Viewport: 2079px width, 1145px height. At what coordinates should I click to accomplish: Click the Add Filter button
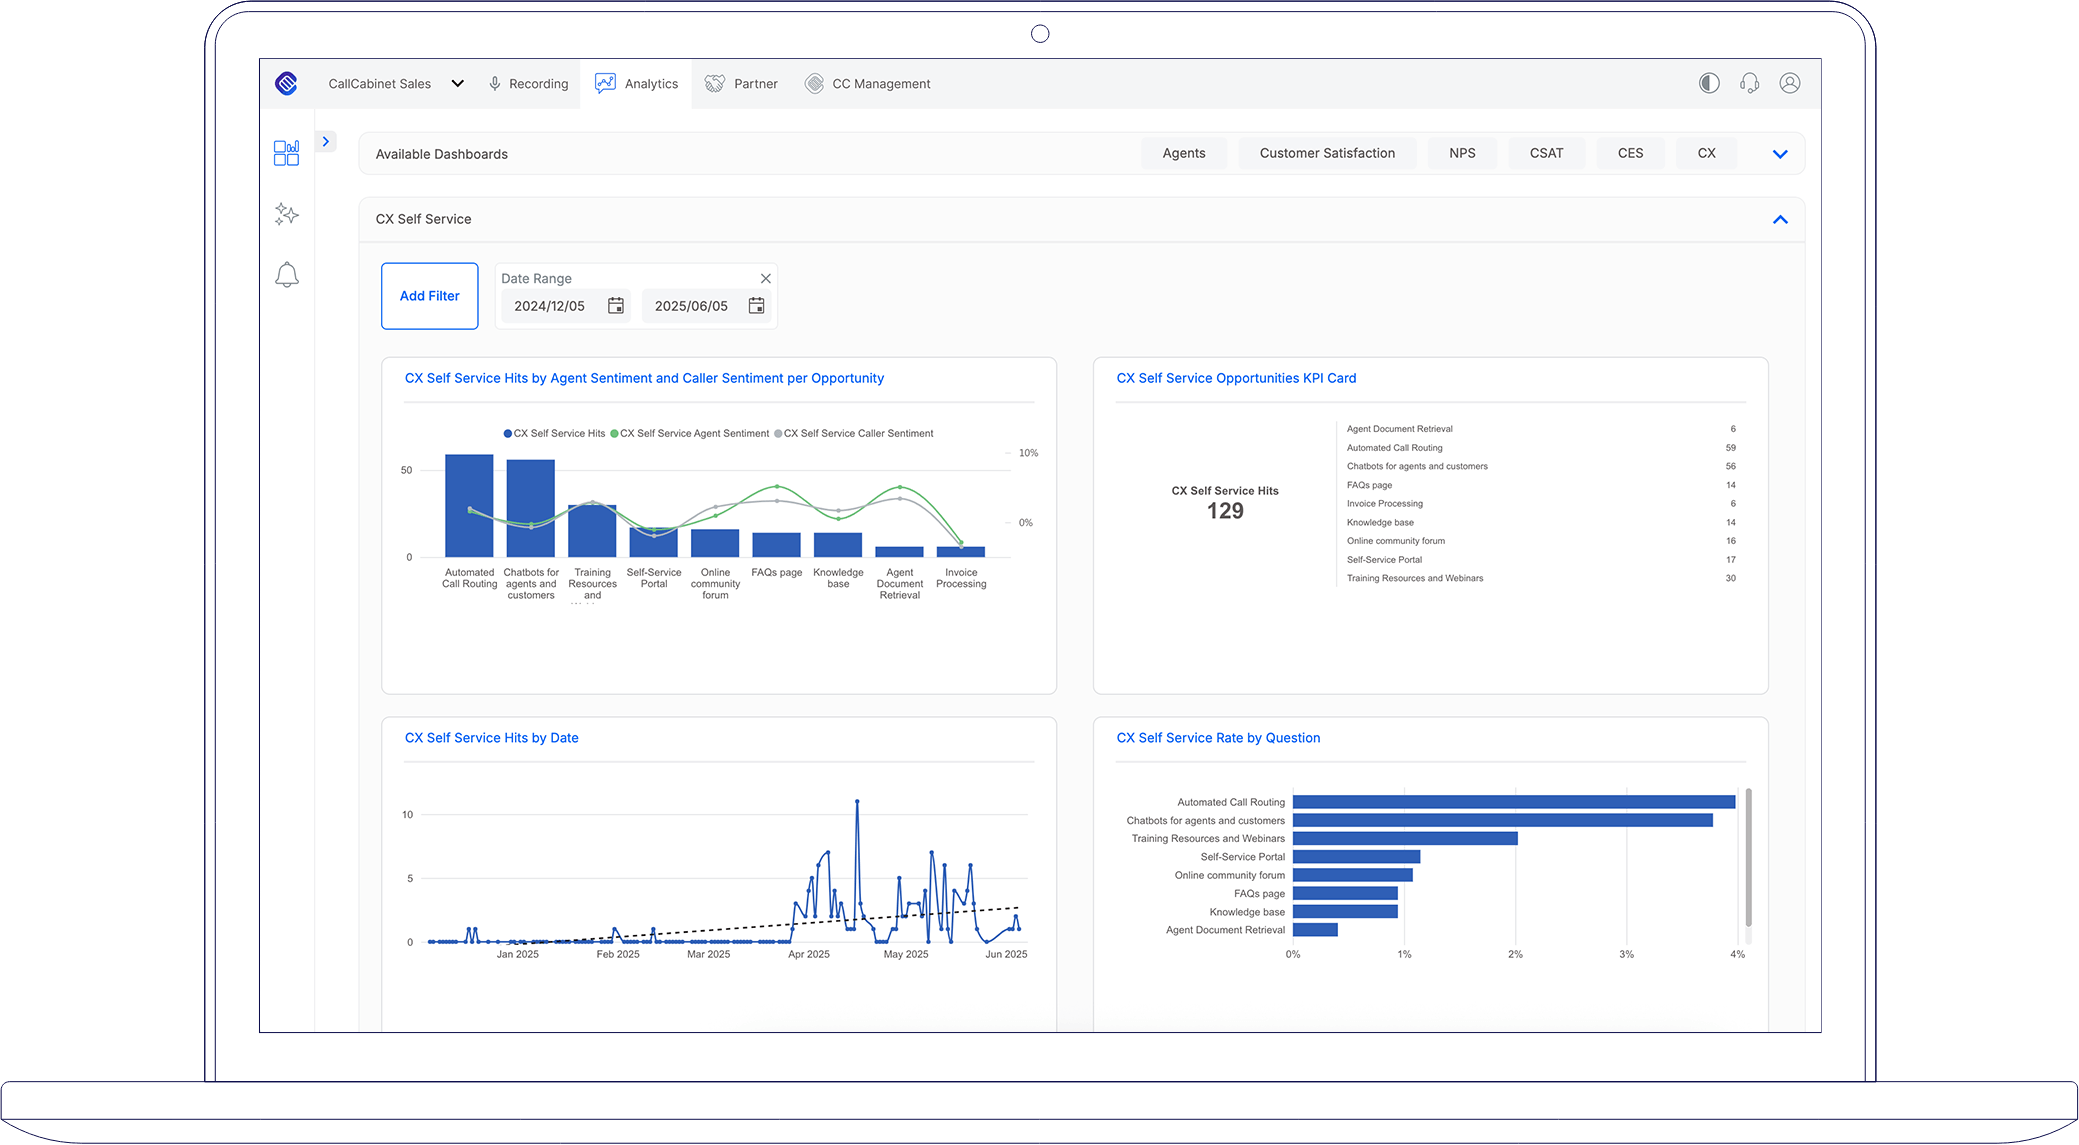(430, 296)
